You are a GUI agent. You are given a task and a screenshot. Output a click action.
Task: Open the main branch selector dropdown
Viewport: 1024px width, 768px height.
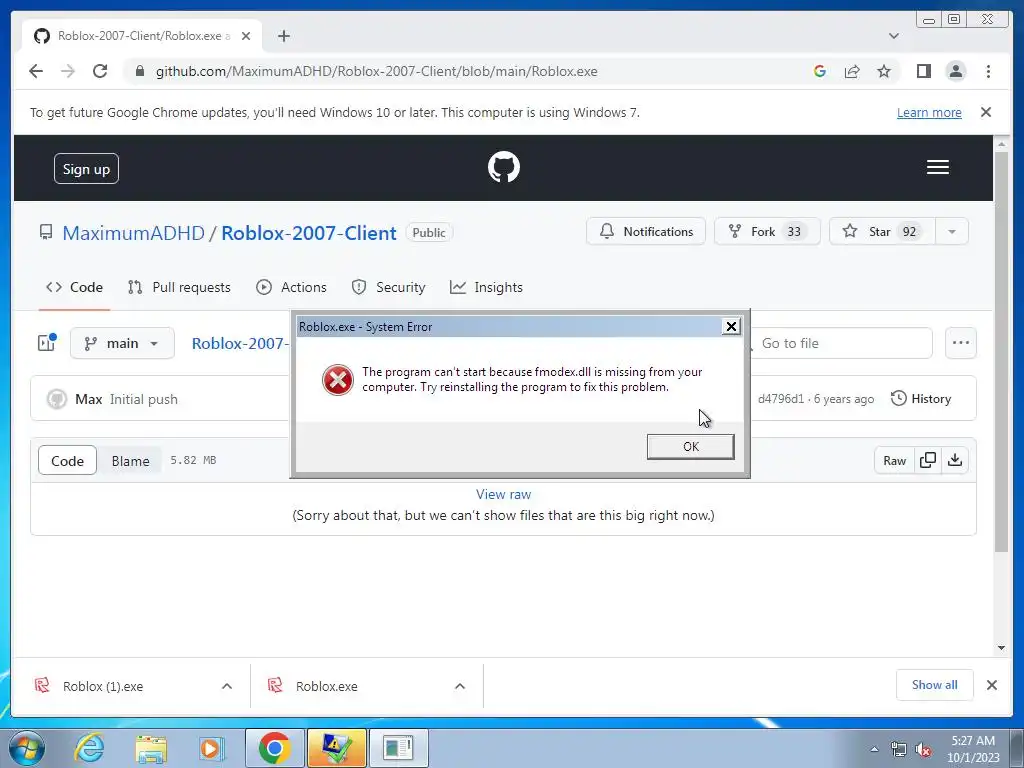[122, 343]
